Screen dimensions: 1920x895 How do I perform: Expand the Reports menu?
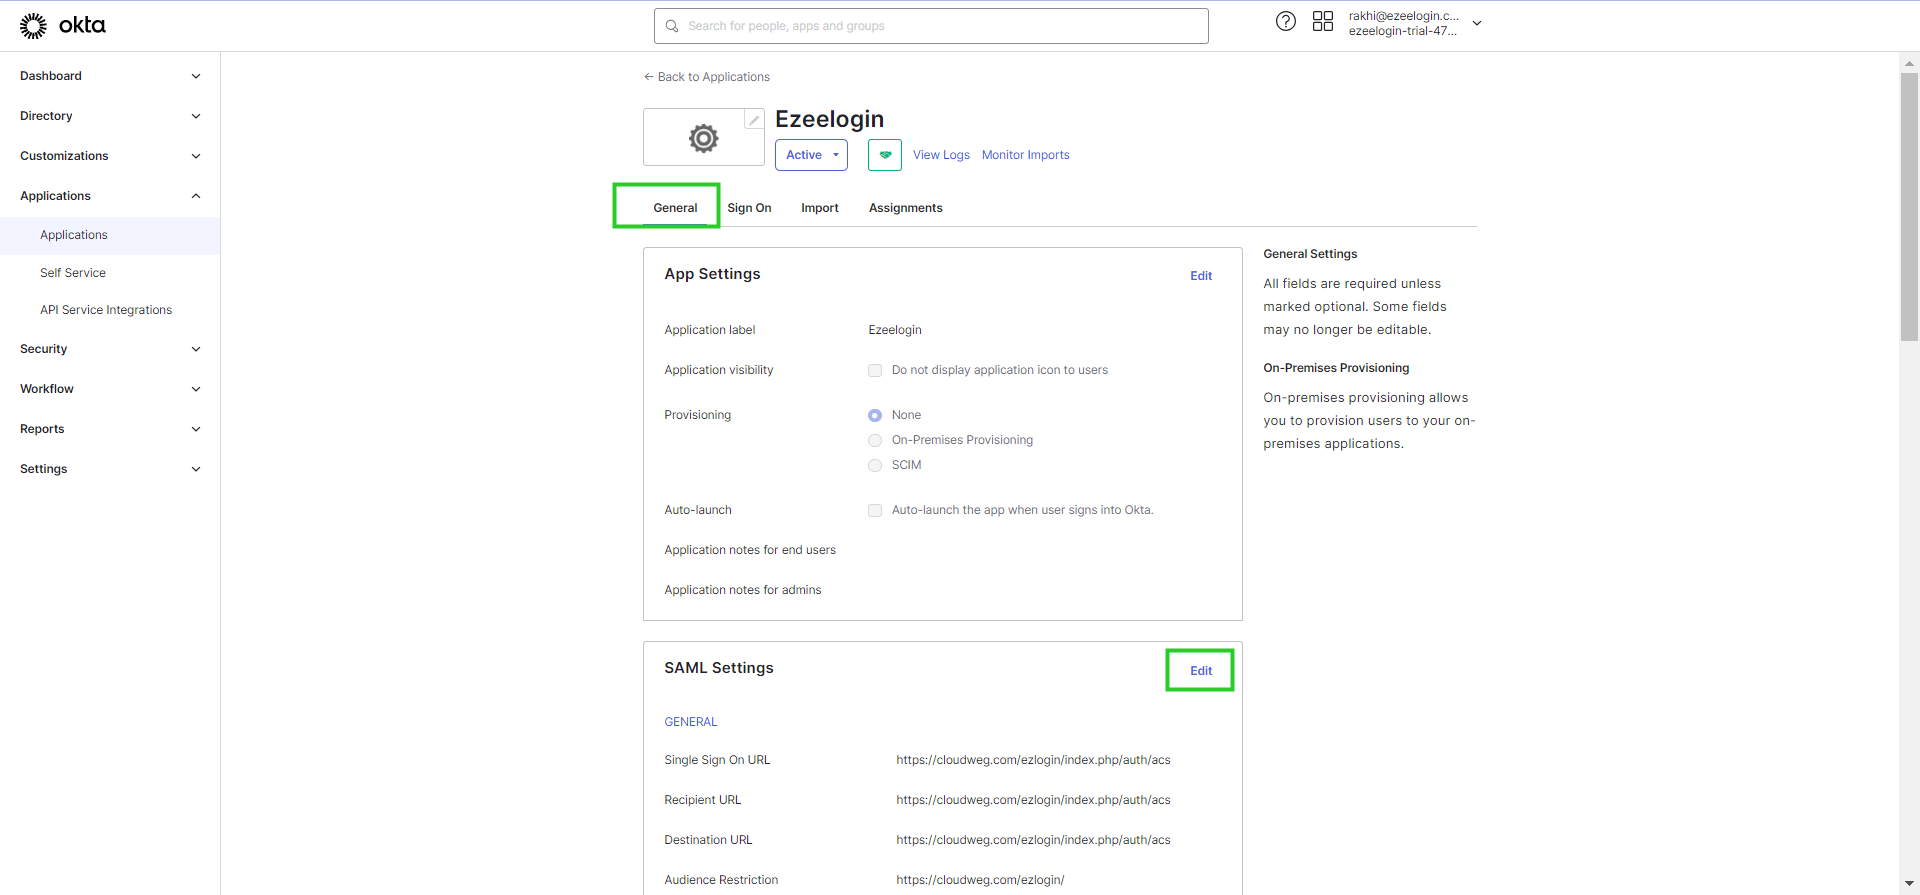pos(110,429)
